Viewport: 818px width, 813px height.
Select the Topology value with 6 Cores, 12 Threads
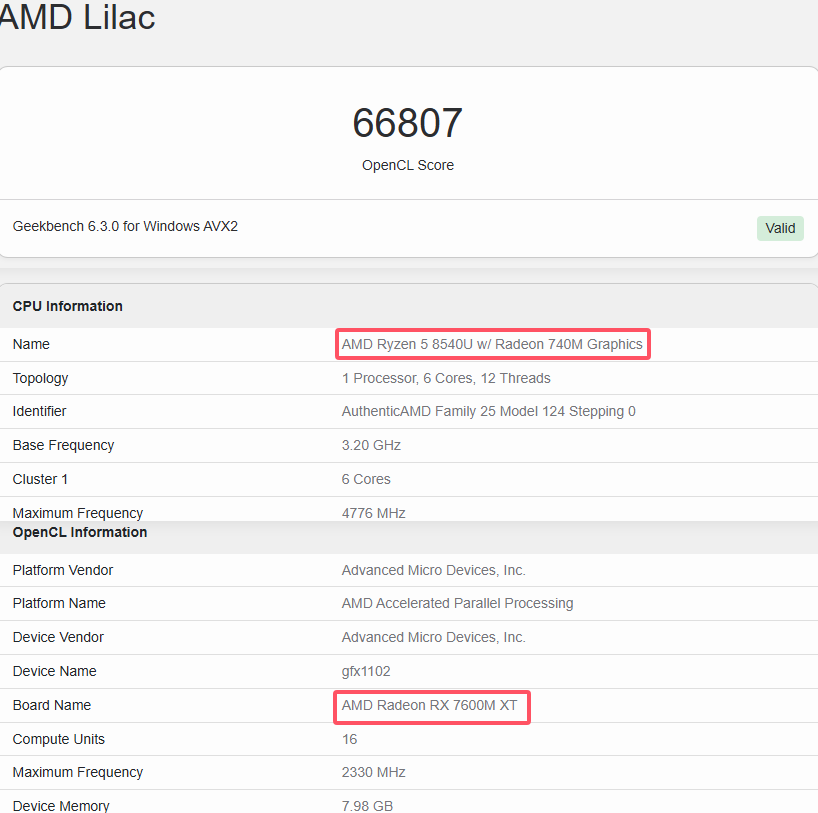click(x=446, y=378)
